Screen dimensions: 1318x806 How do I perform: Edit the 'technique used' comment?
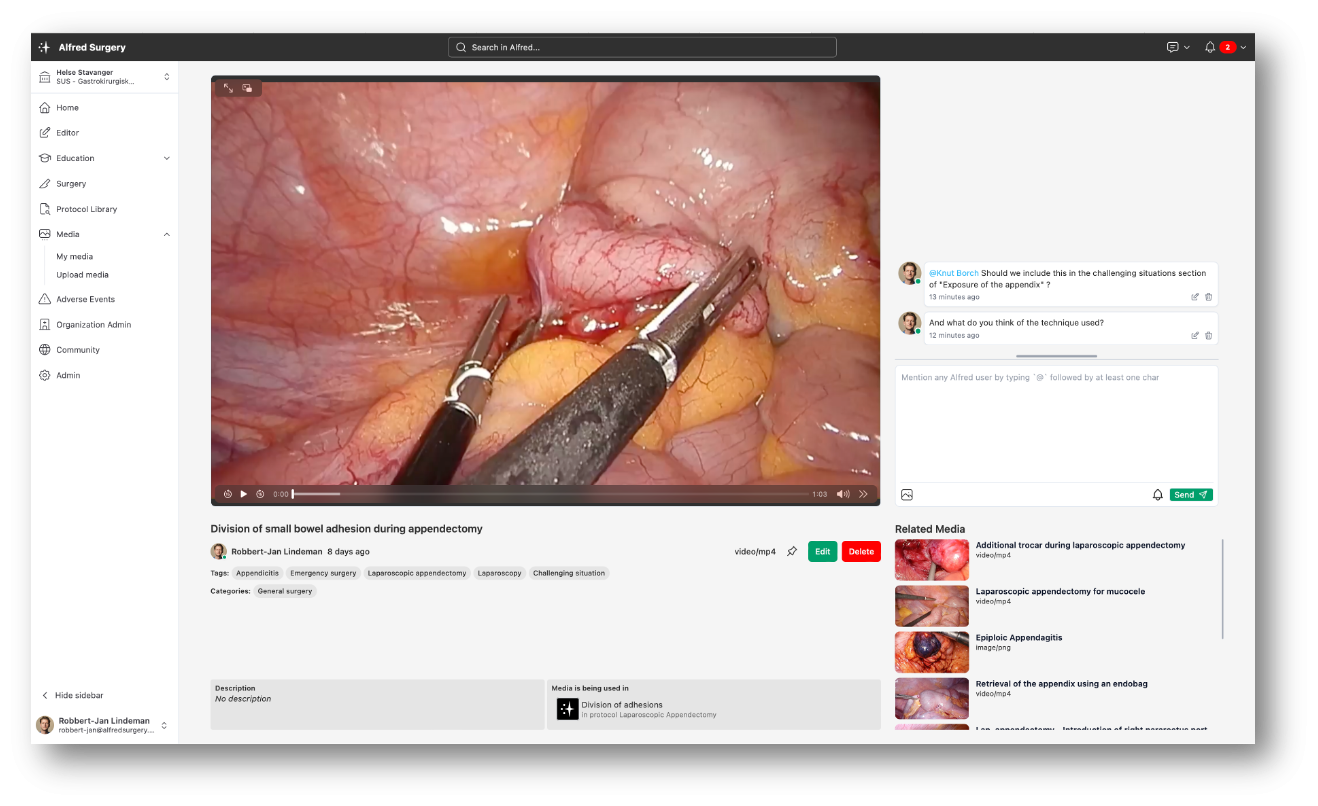(1195, 335)
